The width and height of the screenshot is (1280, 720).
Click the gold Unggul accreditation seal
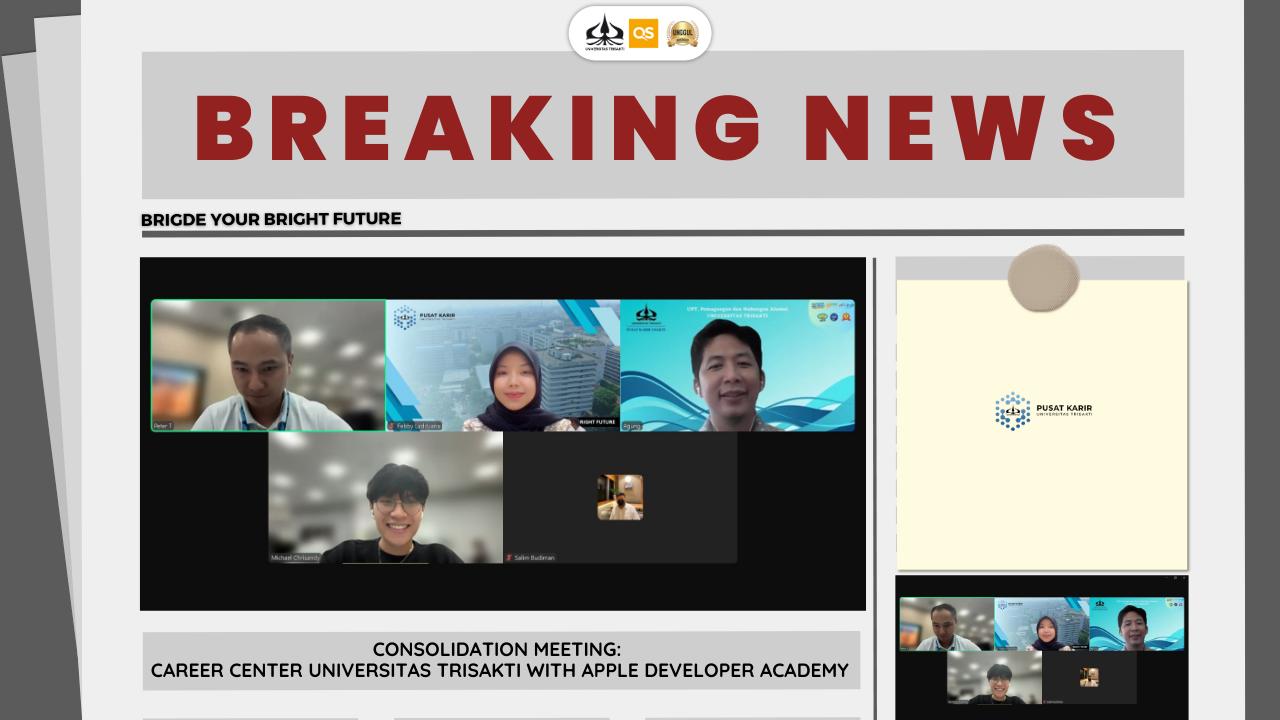pos(683,33)
